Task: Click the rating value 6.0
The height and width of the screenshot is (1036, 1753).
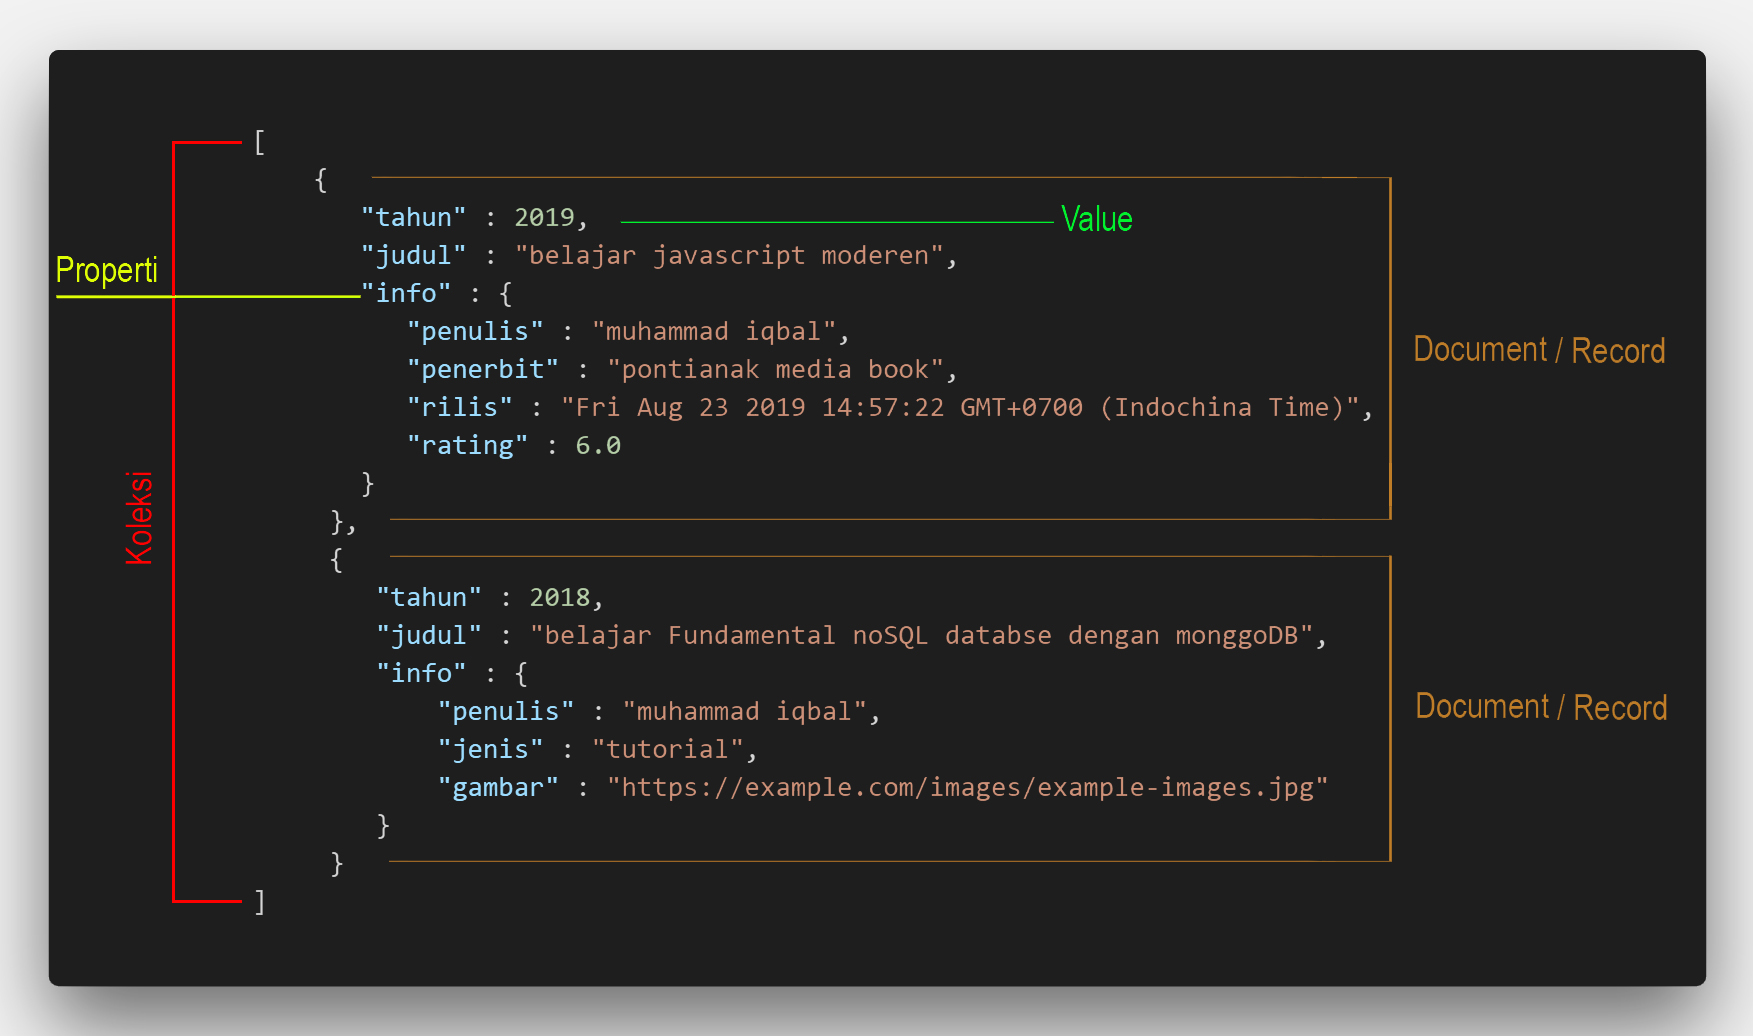Action: click(x=598, y=446)
